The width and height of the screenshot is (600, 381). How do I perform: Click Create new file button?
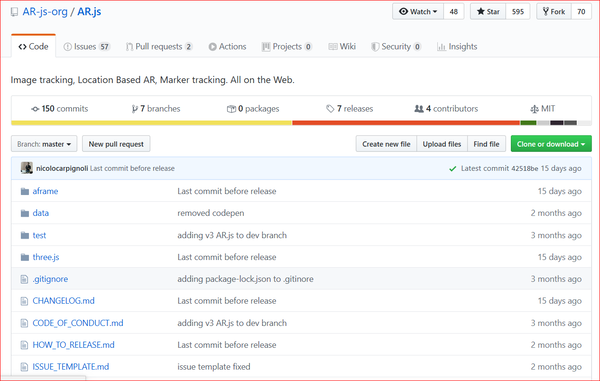pyautogui.click(x=386, y=144)
